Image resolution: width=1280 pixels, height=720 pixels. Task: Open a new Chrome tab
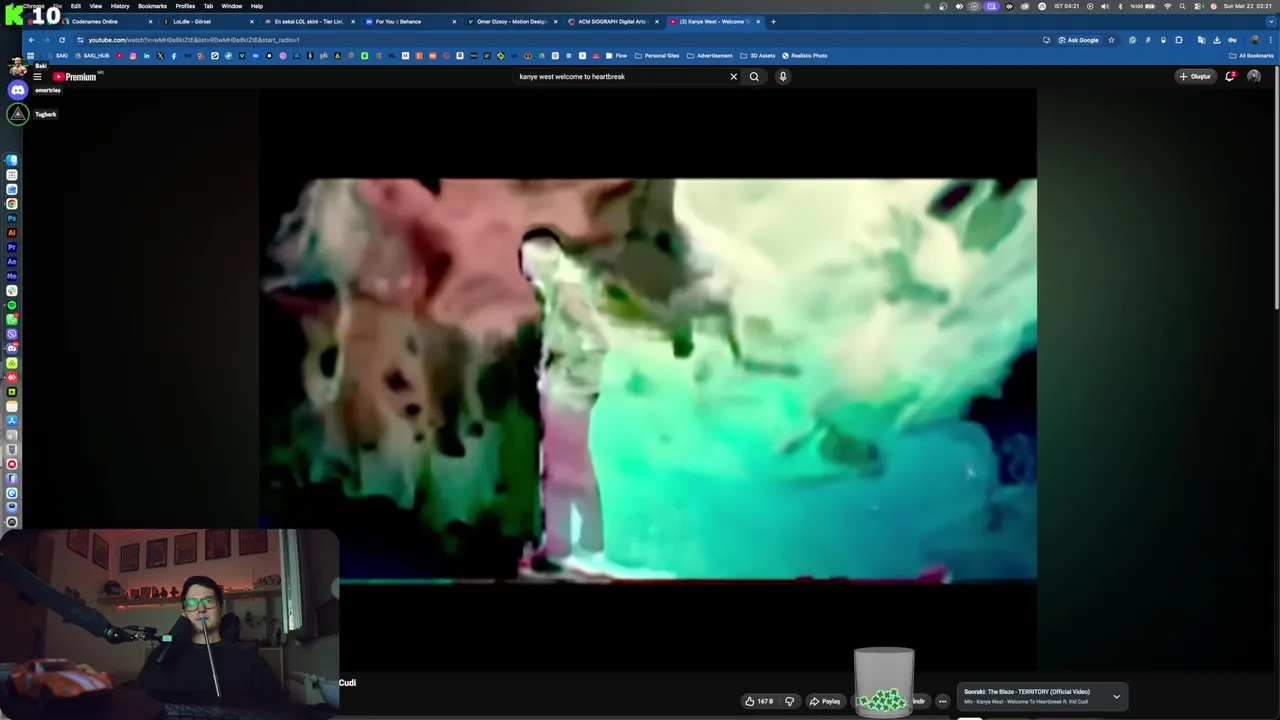[773, 21]
